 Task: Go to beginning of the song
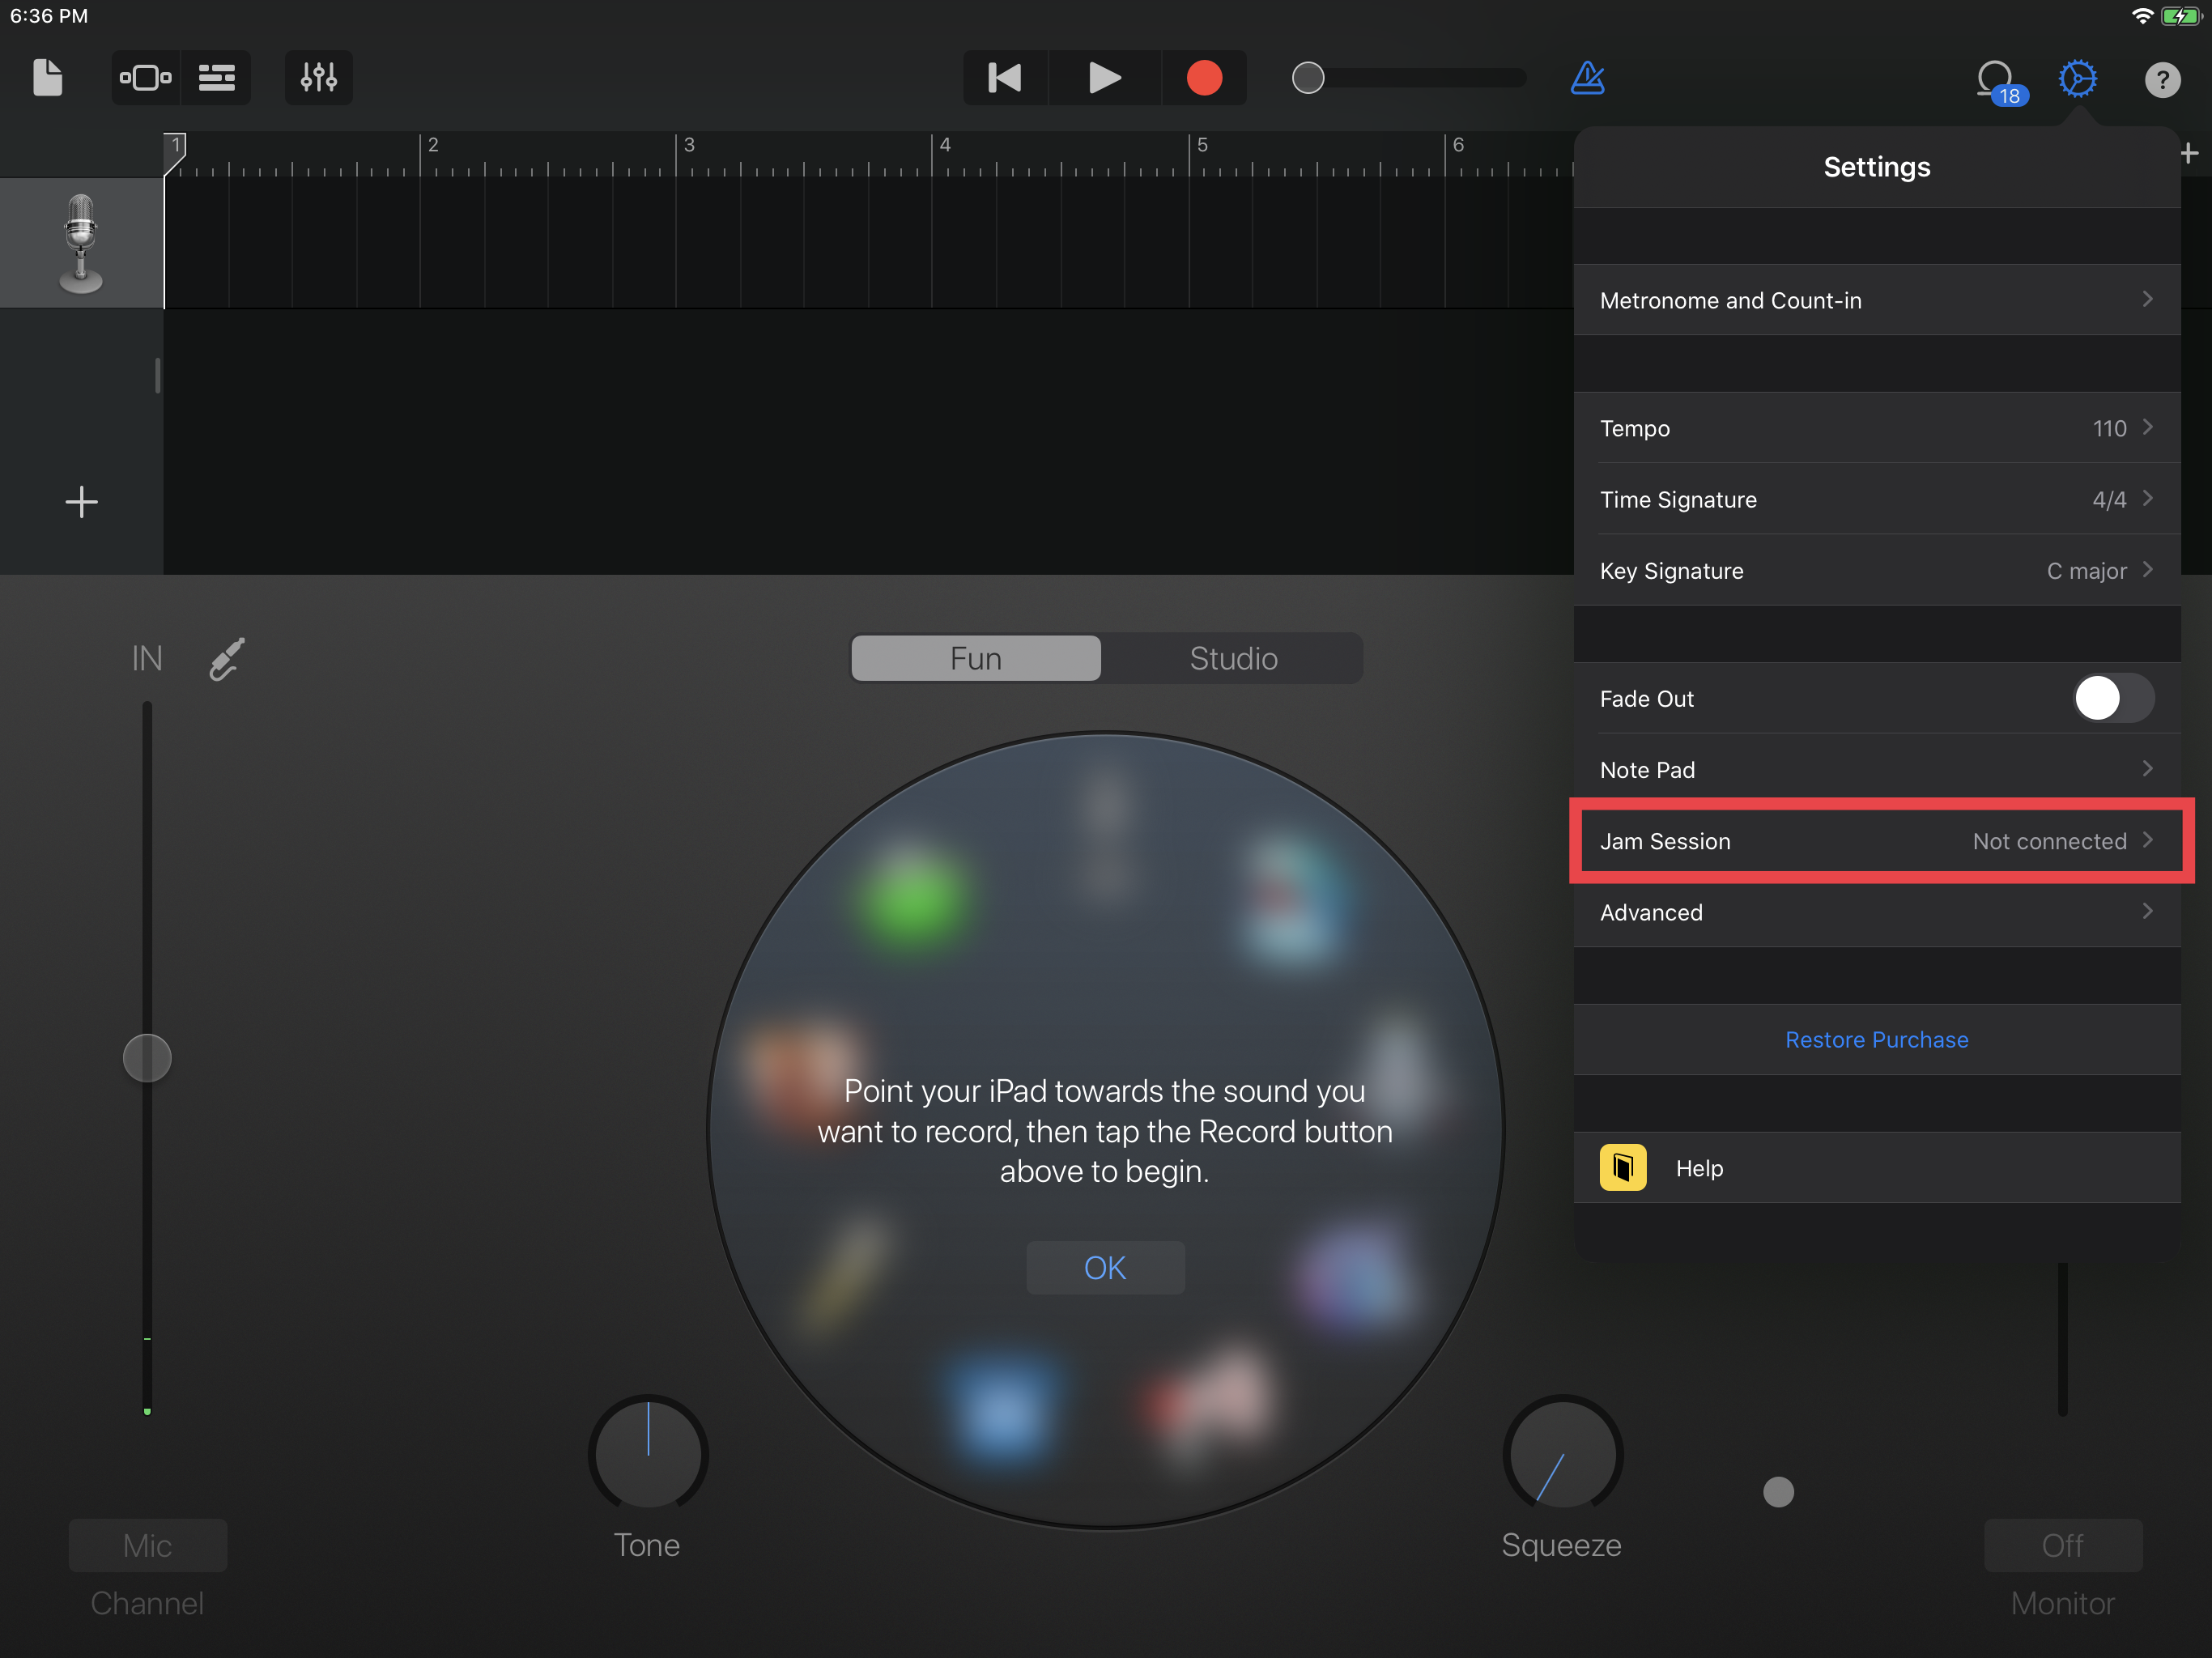coord(1005,77)
